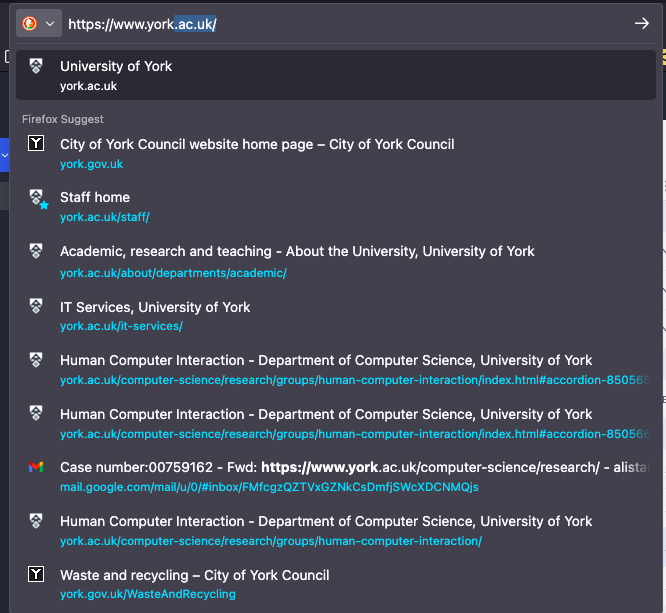Screen dimensions: 666x613
Task: Expand the search engine dropdown chevron
Action: pos(49,23)
